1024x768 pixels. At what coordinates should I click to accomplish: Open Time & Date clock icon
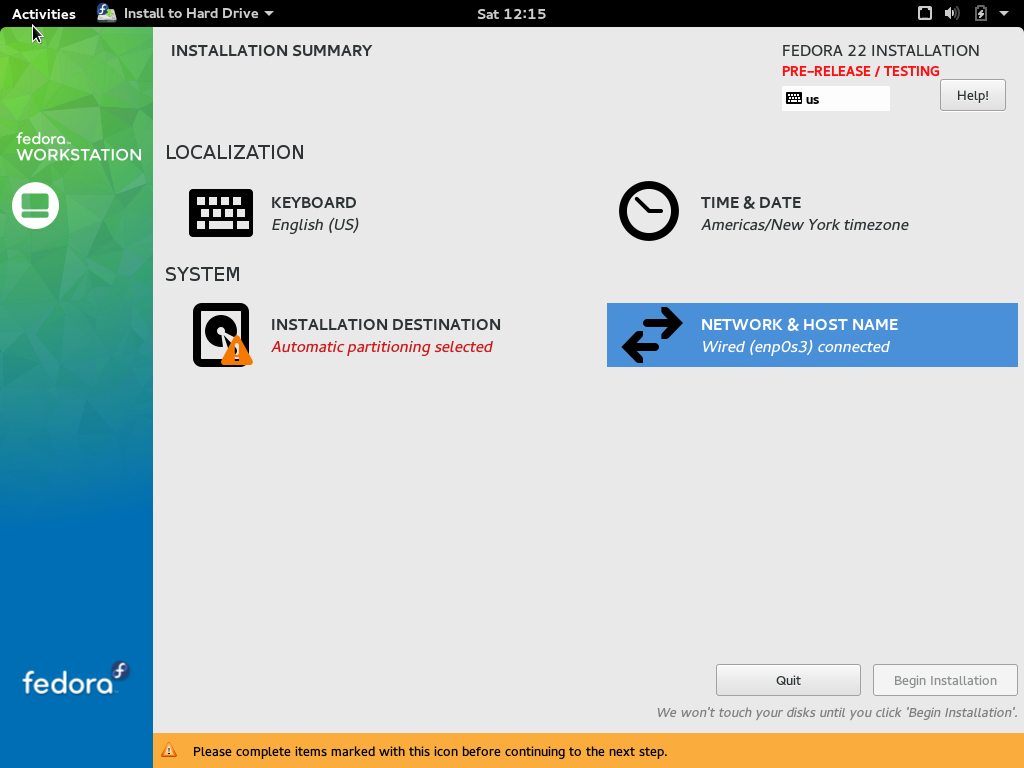tap(648, 211)
